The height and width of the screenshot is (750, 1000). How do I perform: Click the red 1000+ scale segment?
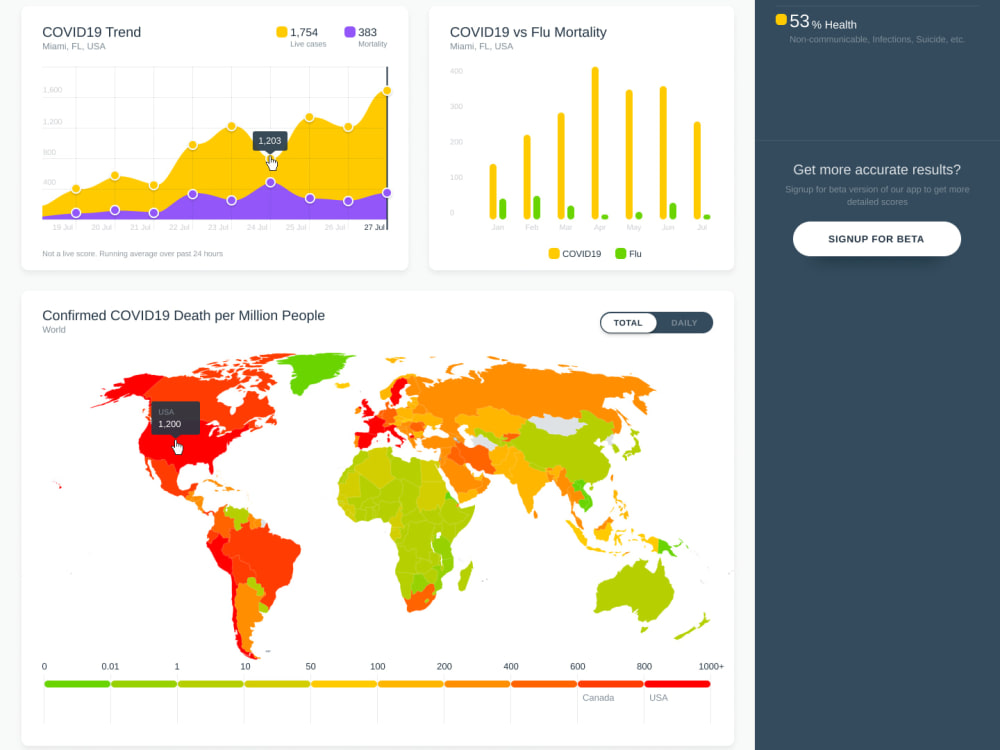pos(677,684)
